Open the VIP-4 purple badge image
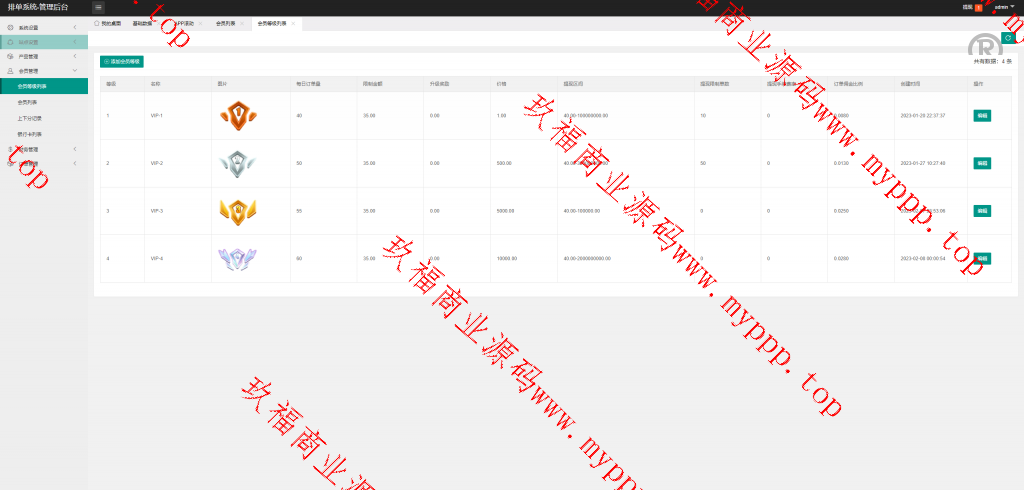Viewport: 1024px width, 490px height. [x=239, y=258]
